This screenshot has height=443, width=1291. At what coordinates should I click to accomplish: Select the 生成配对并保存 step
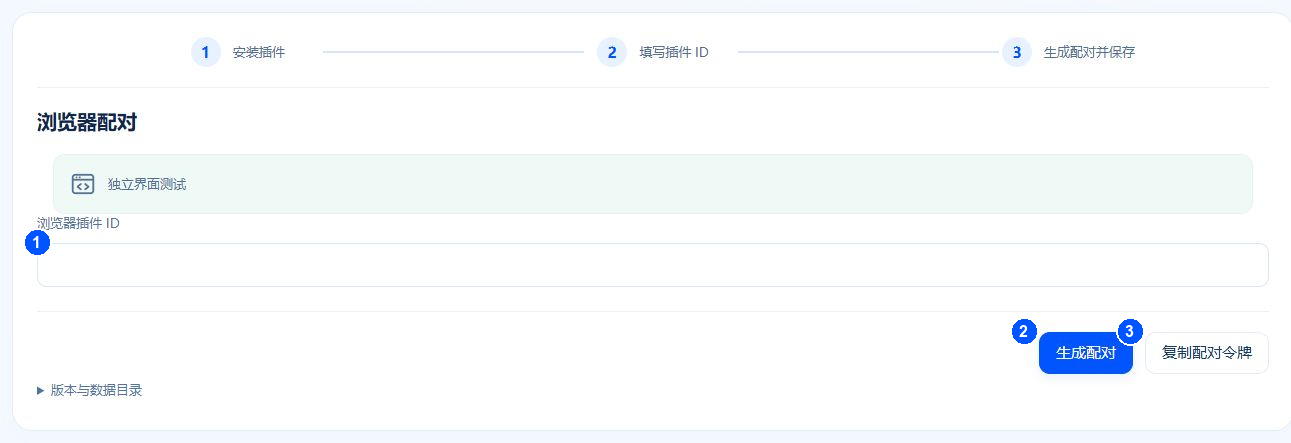click(1069, 52)
